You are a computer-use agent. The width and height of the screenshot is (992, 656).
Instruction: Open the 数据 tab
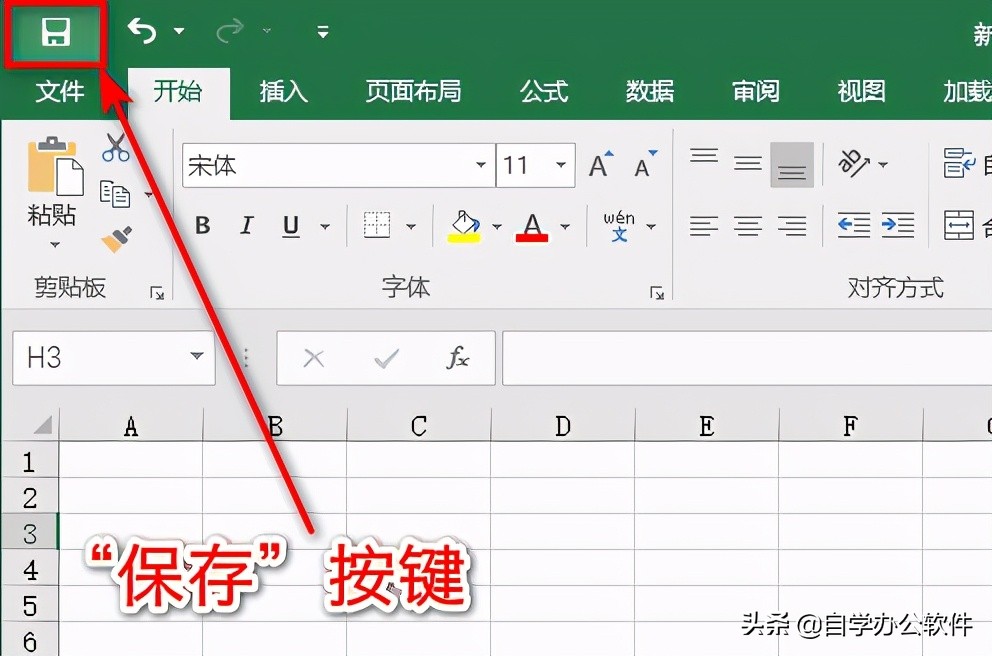coord(650,92)
